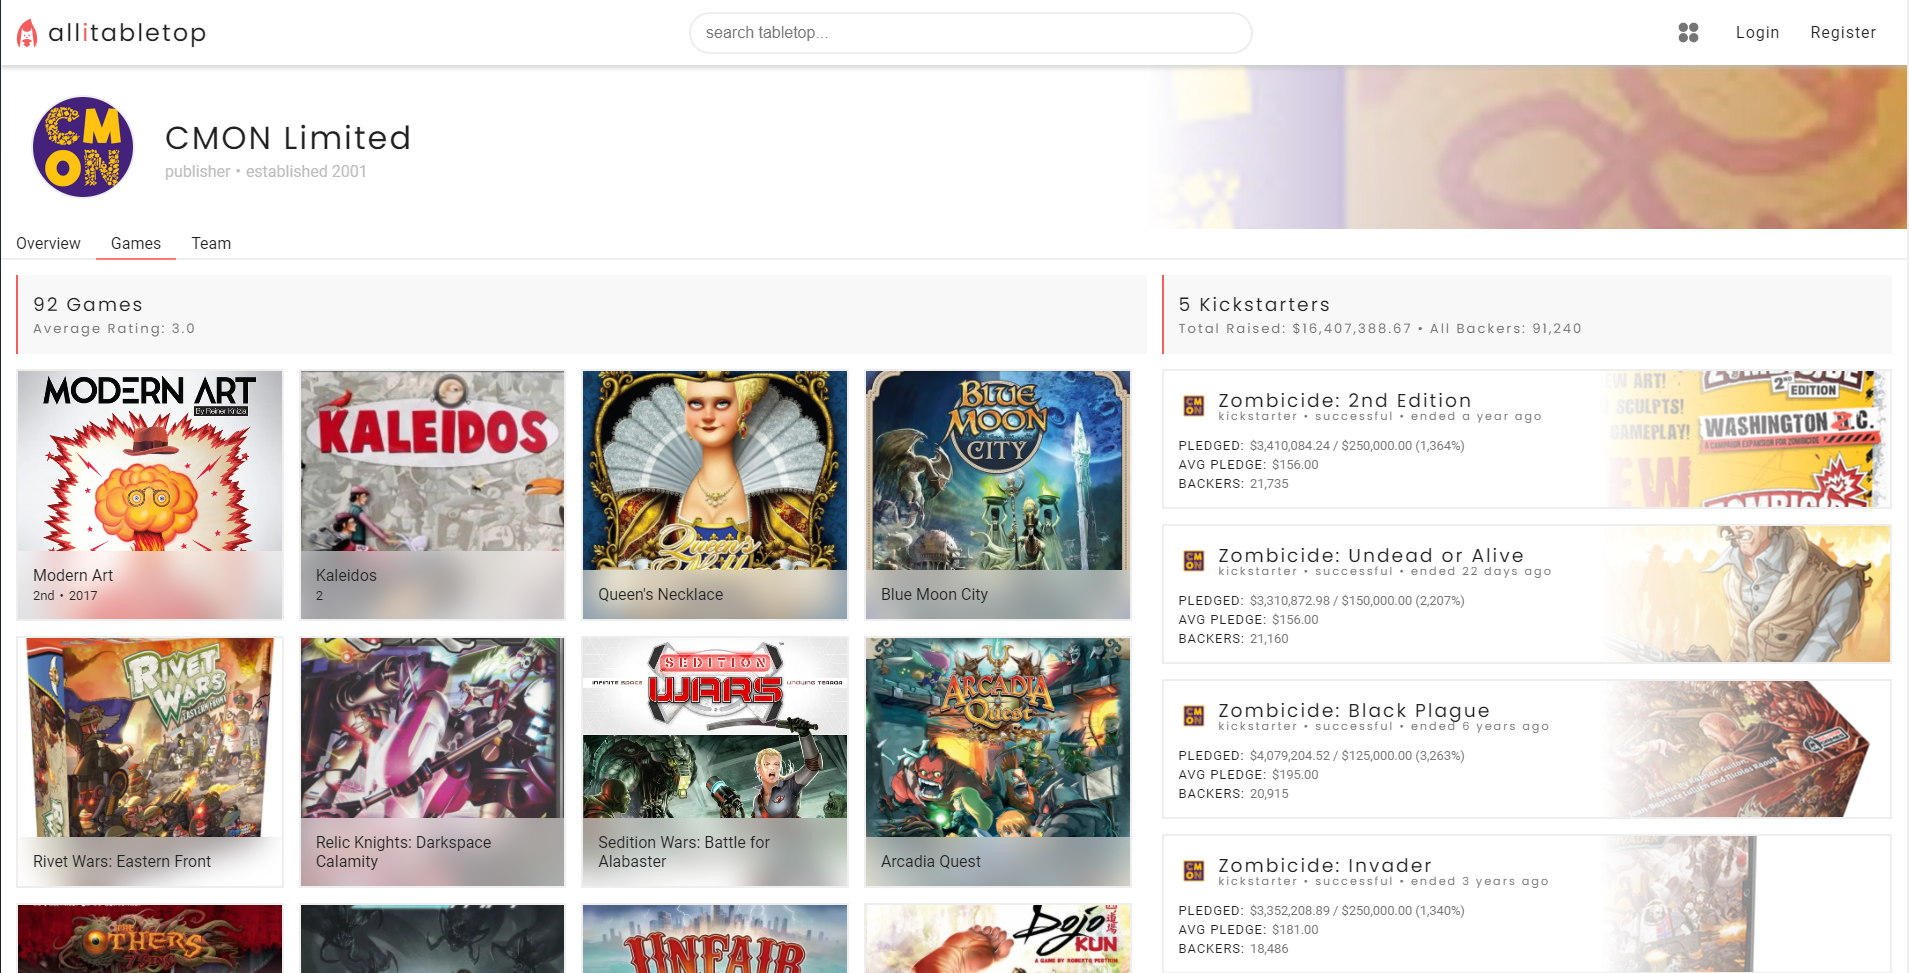Click the CMON Limited publisher logo

(x=83, y=147)
